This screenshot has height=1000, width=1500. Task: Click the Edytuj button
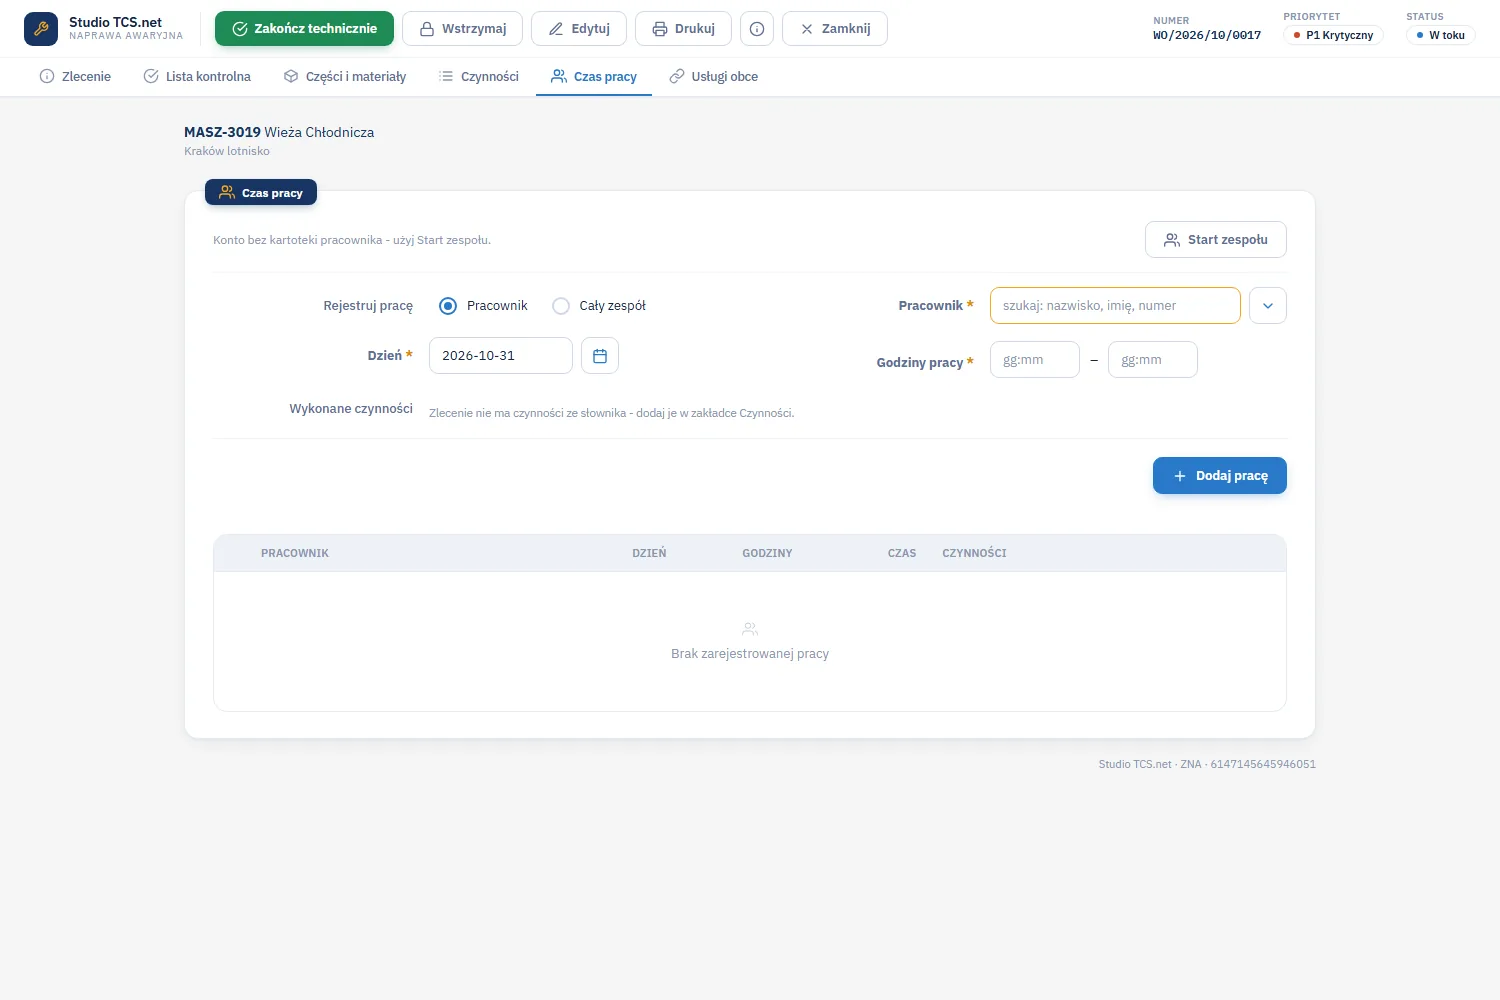click(579, 29)
